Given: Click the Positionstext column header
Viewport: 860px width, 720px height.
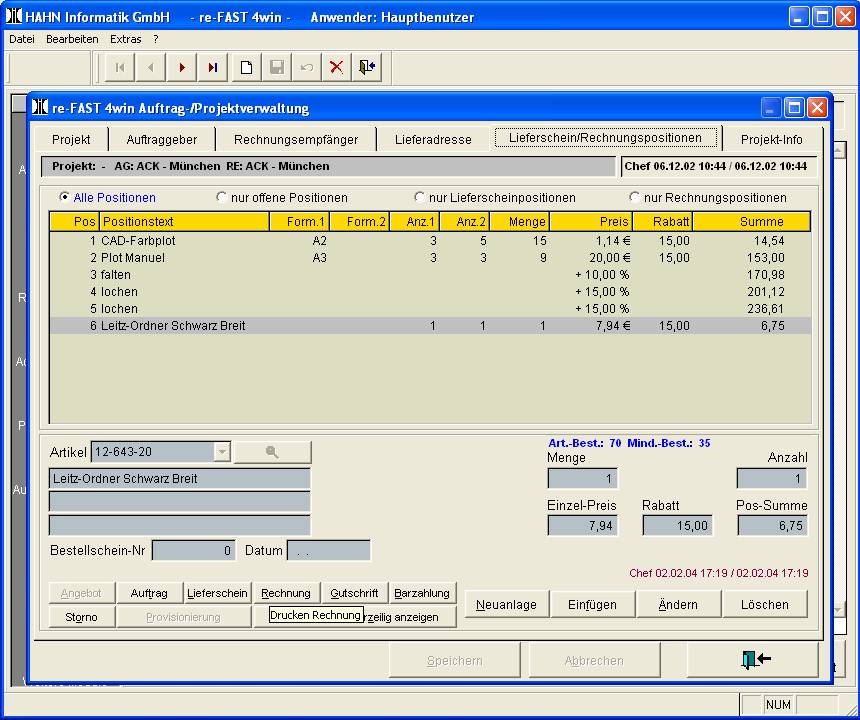Looking at the screenshot, I should [x=184, y=222].
